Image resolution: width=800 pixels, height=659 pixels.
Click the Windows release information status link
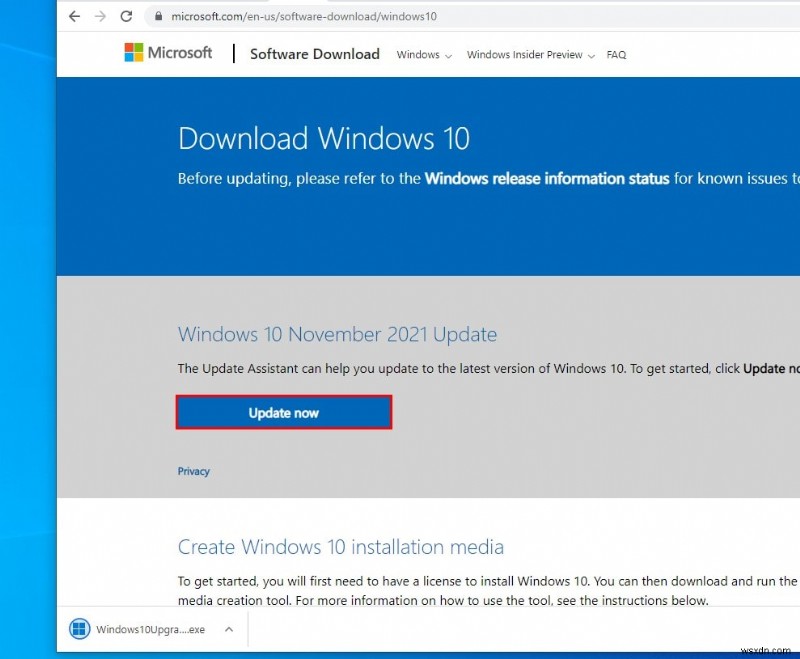tap(546, 179)
